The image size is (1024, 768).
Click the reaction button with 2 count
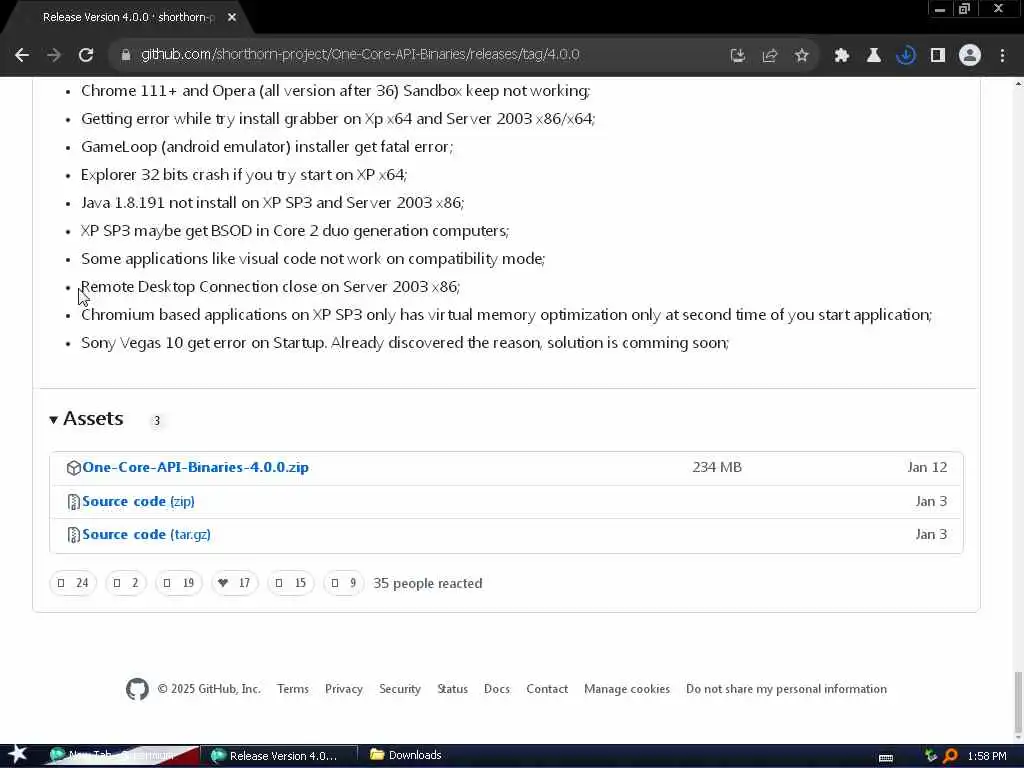click(x=126, y=583)
